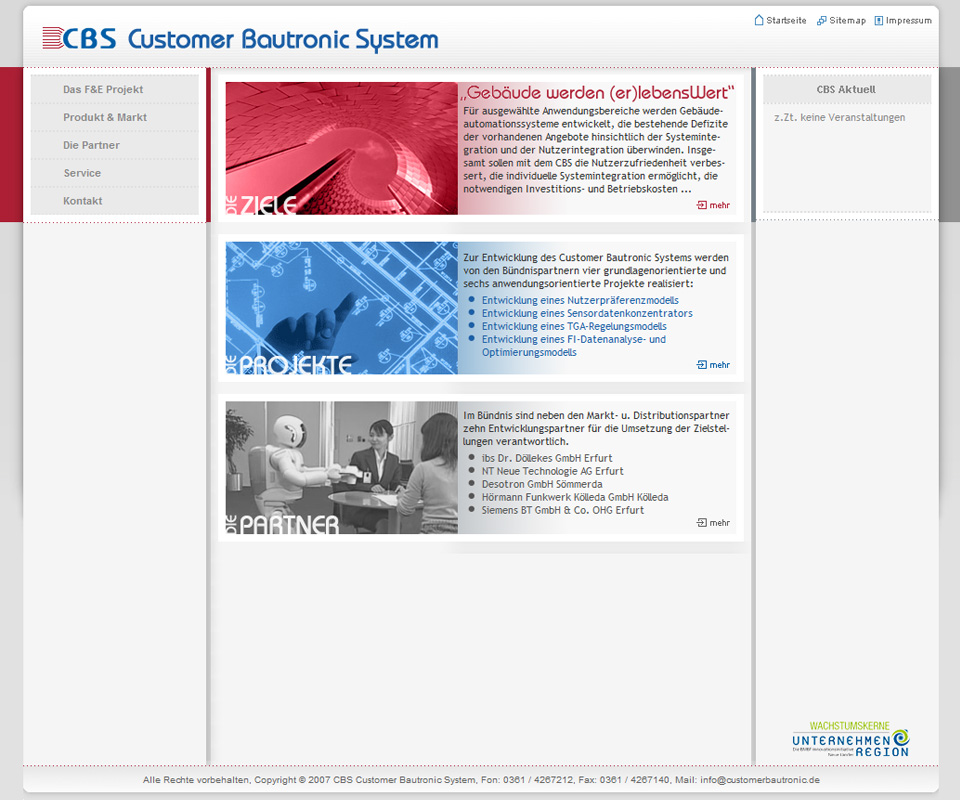Open the Service menu item
The height and width of the screenshot is (800, 960).
(x=114, y=173)
